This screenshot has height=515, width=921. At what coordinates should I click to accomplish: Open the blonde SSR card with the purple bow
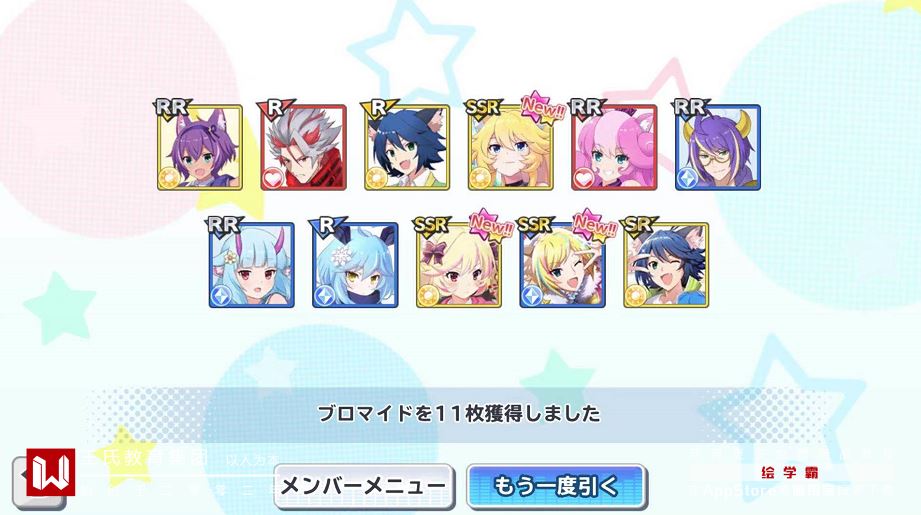tap(459, 265)
